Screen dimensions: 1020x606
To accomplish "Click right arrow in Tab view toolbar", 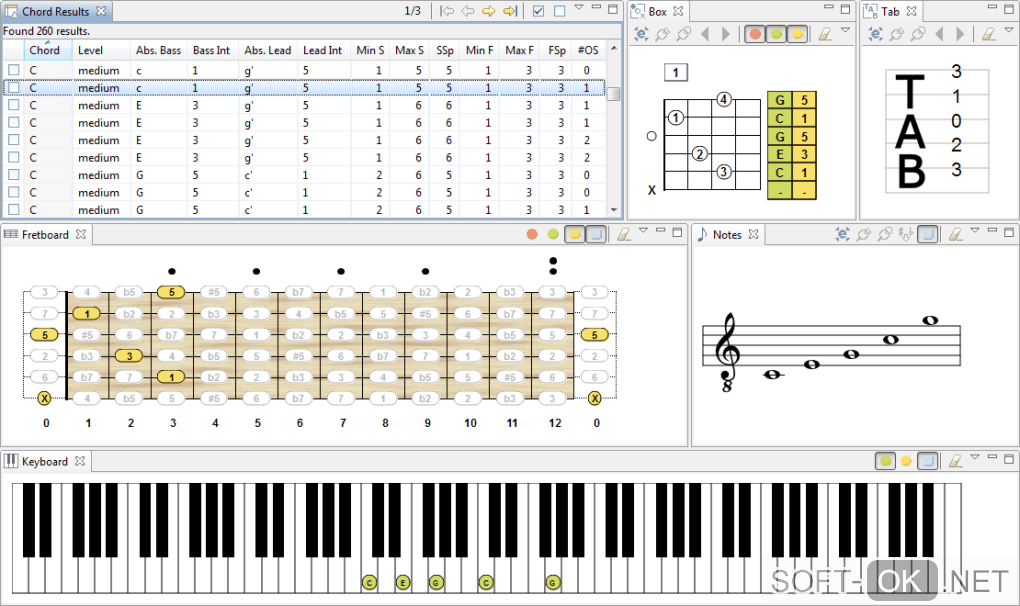I will point(960,34).
